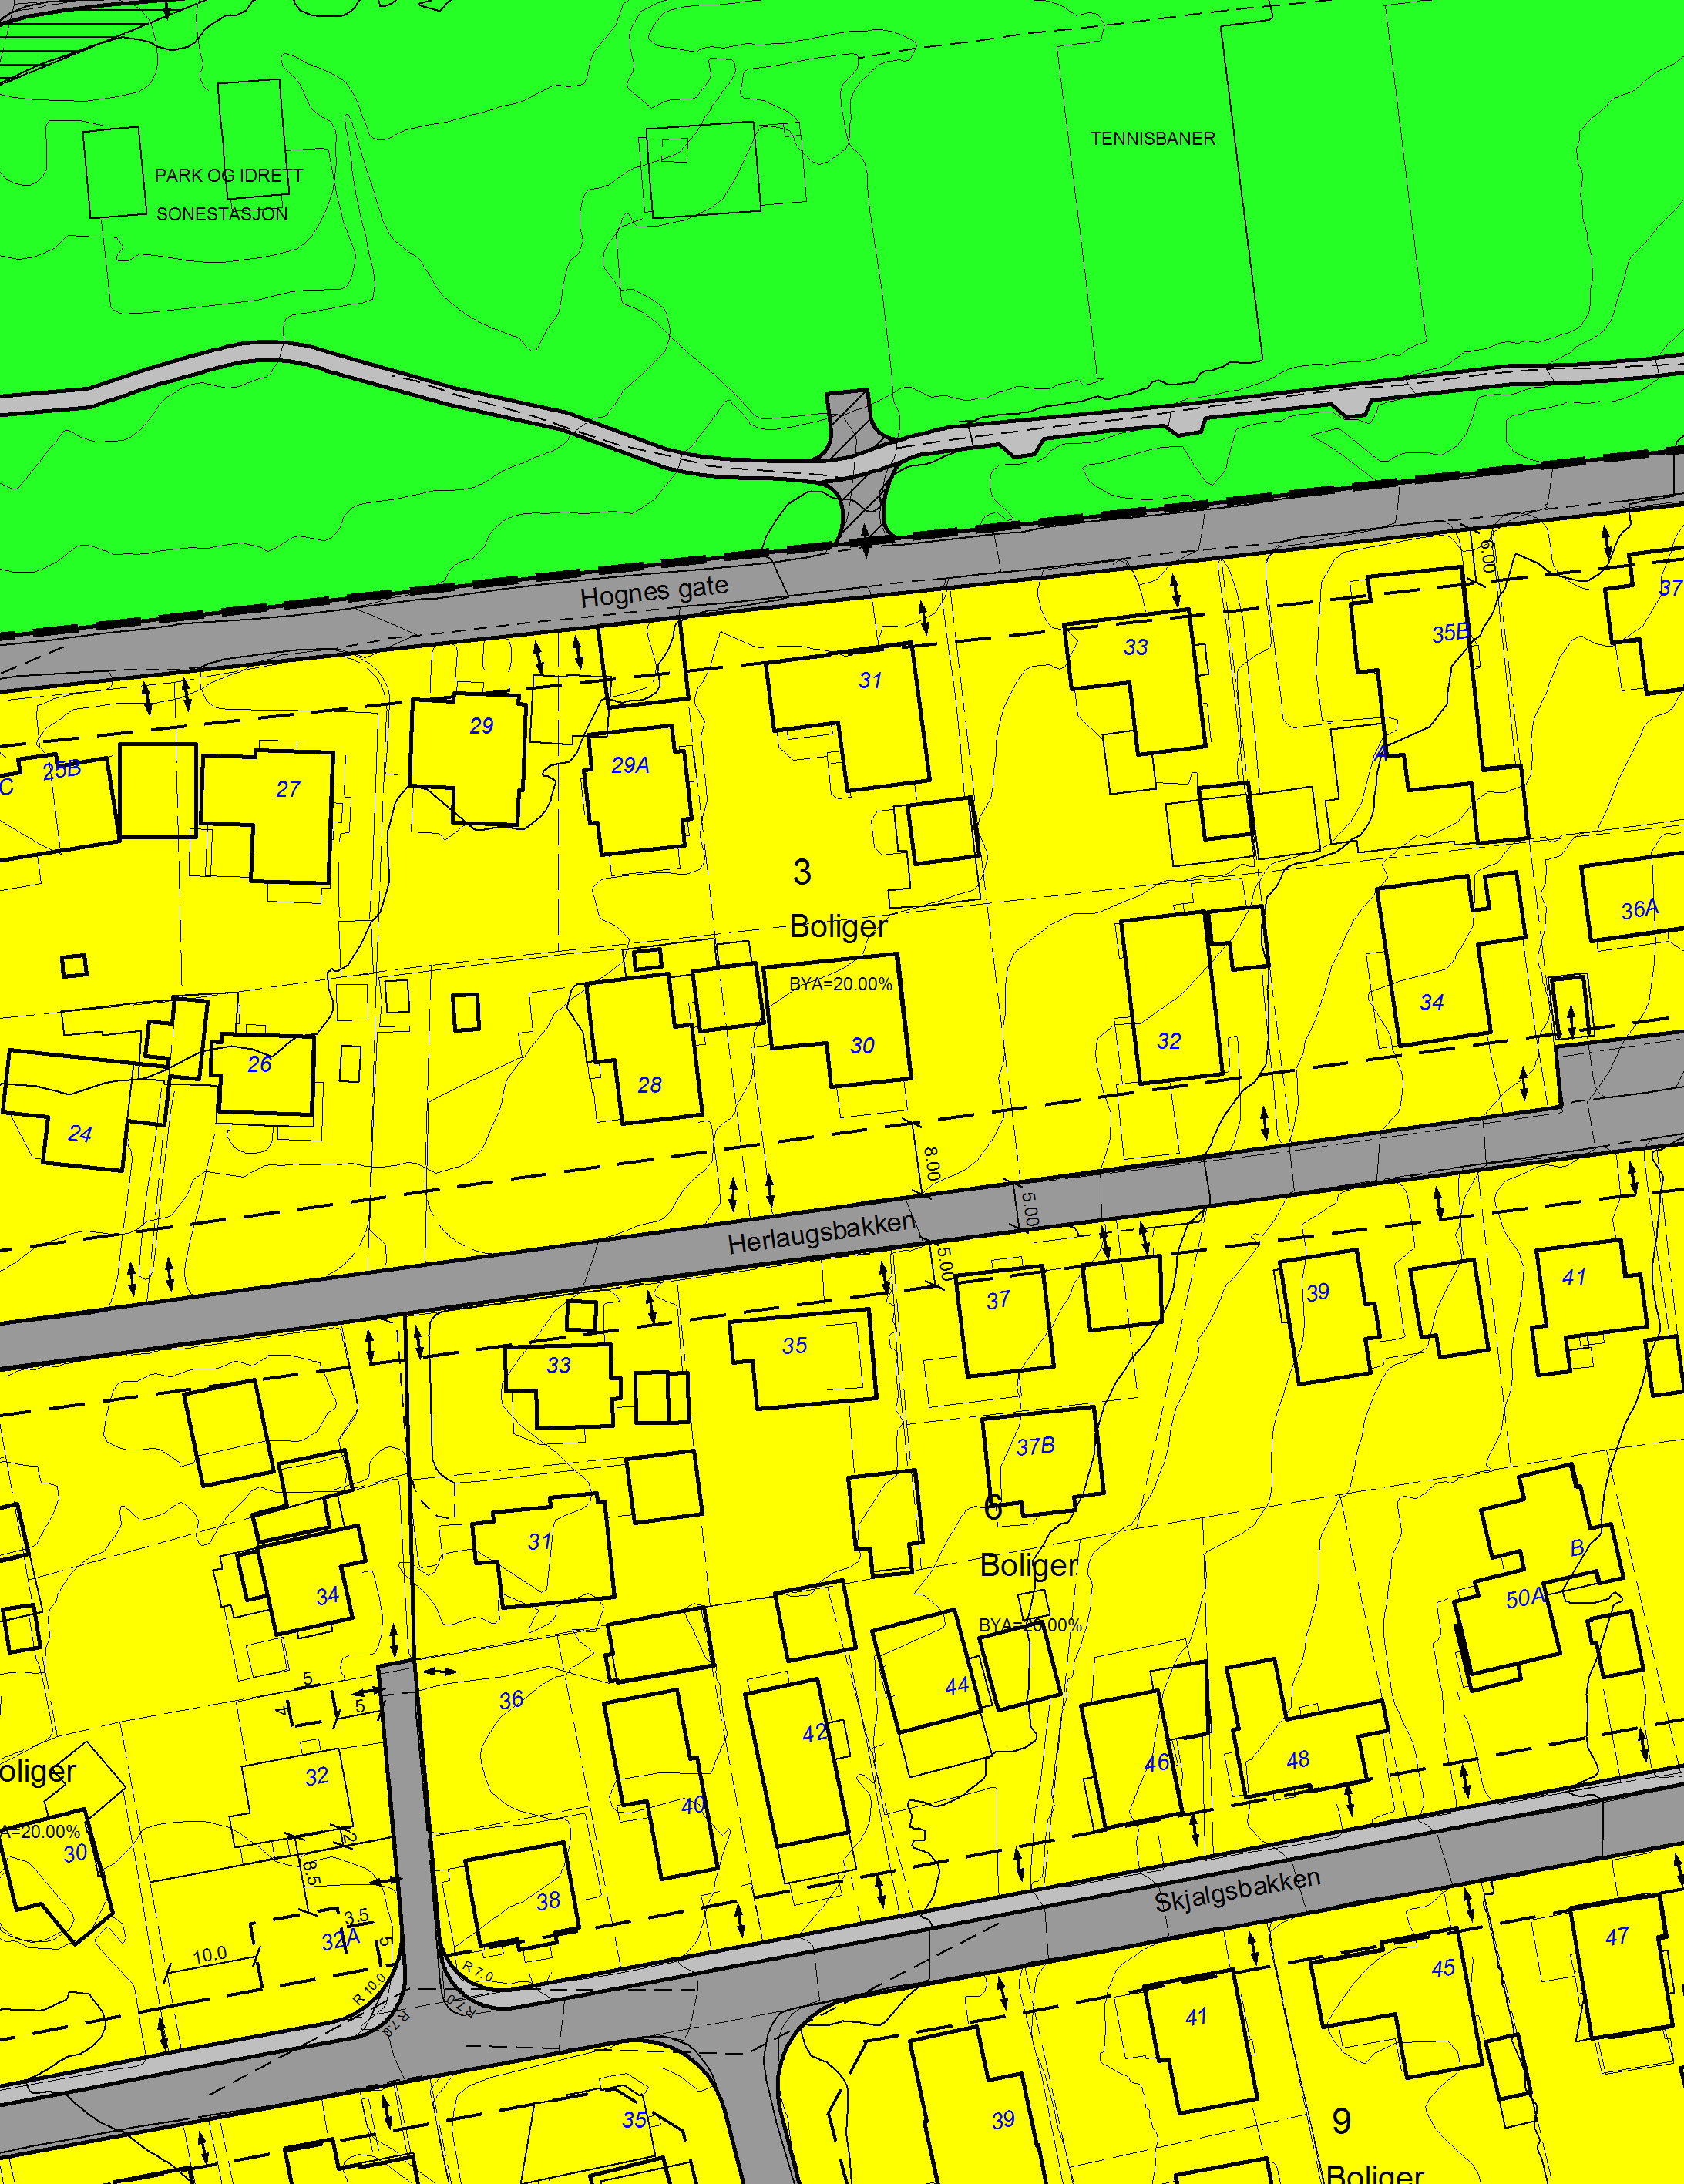Select house number 40
1684x2184 pixels.
pyautogui.click(x=693, y=1806)
